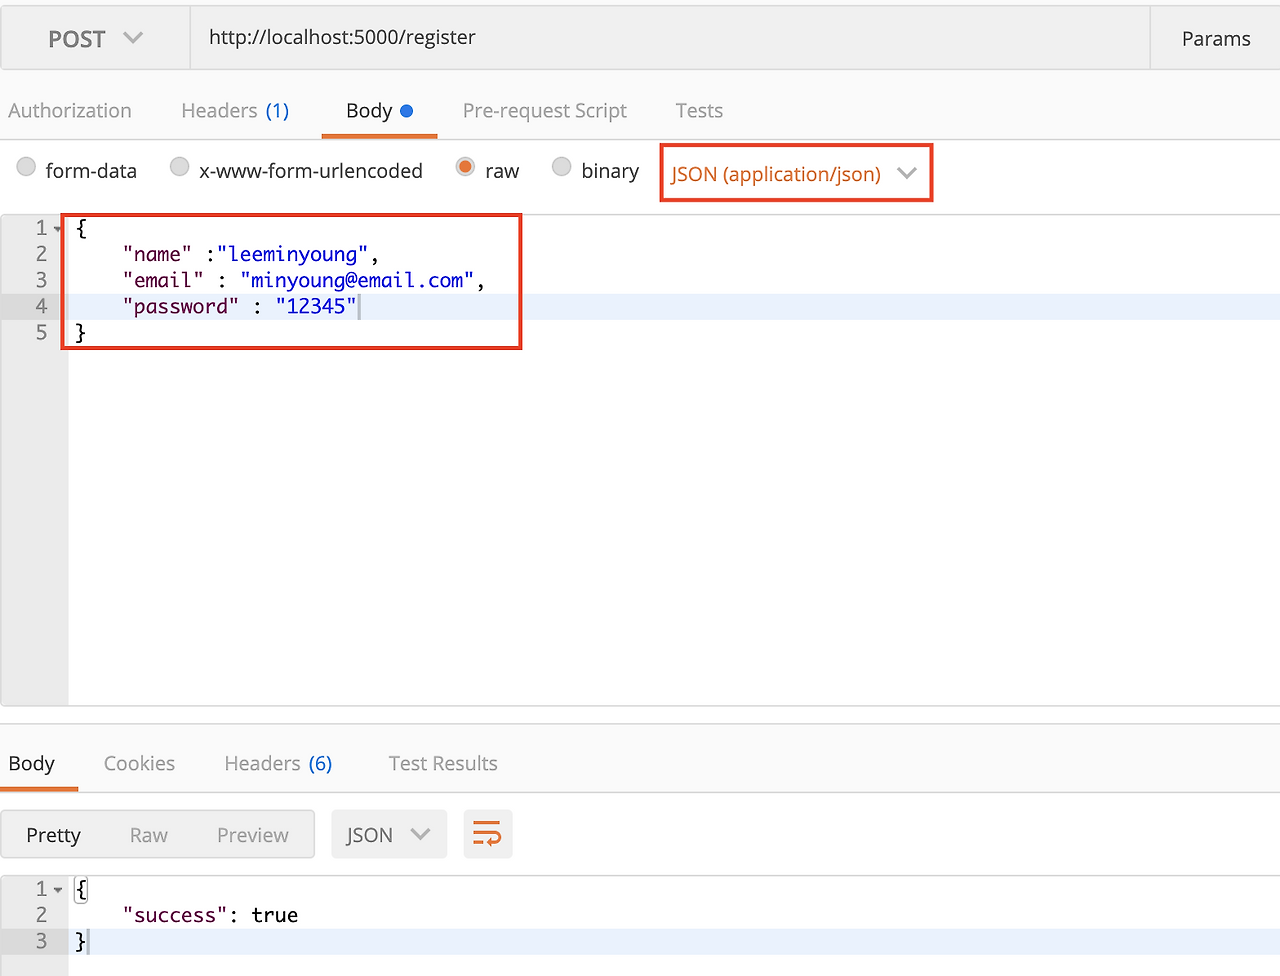Image resolution: width=1280 pixels, height=976 pixels.
Task: Select the Preview response mode
Action: pyautogui.click(x=252, y=834)
